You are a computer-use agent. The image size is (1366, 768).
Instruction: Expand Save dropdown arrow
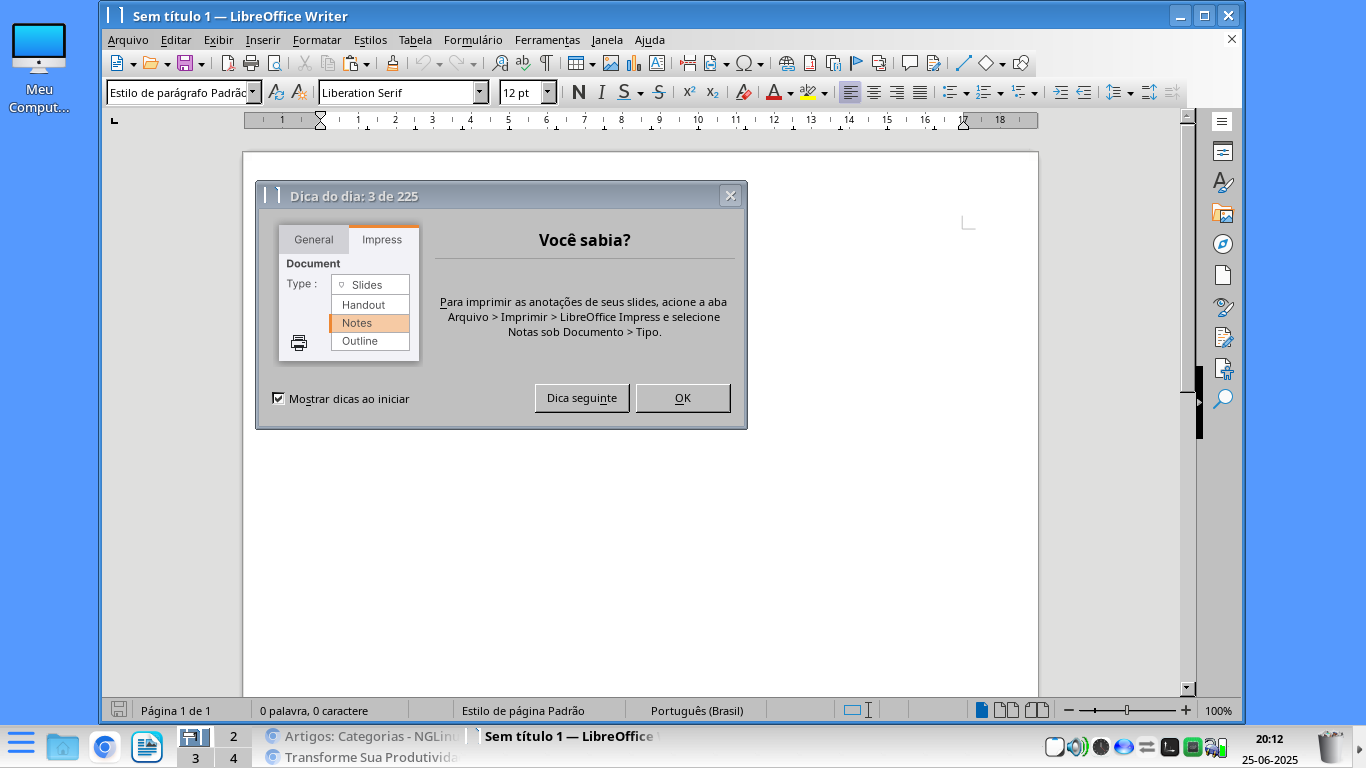pyautogui.click(x=201, y=64)
